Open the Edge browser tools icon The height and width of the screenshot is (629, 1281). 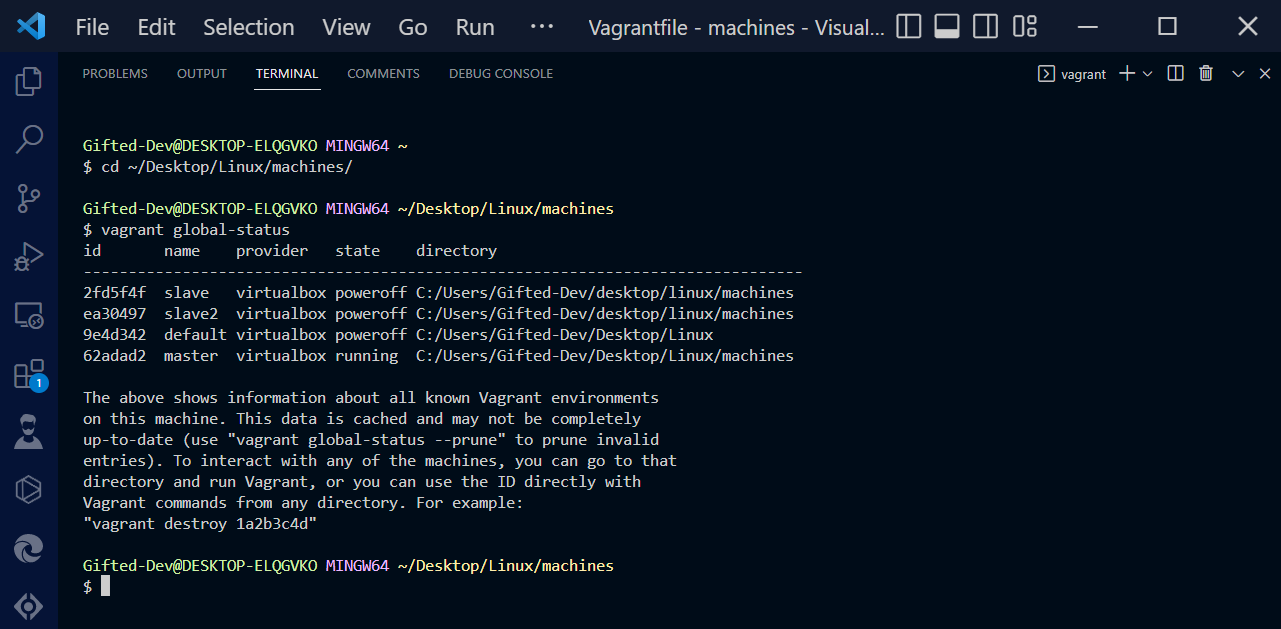pyautogui.click(x=29, y=548)
